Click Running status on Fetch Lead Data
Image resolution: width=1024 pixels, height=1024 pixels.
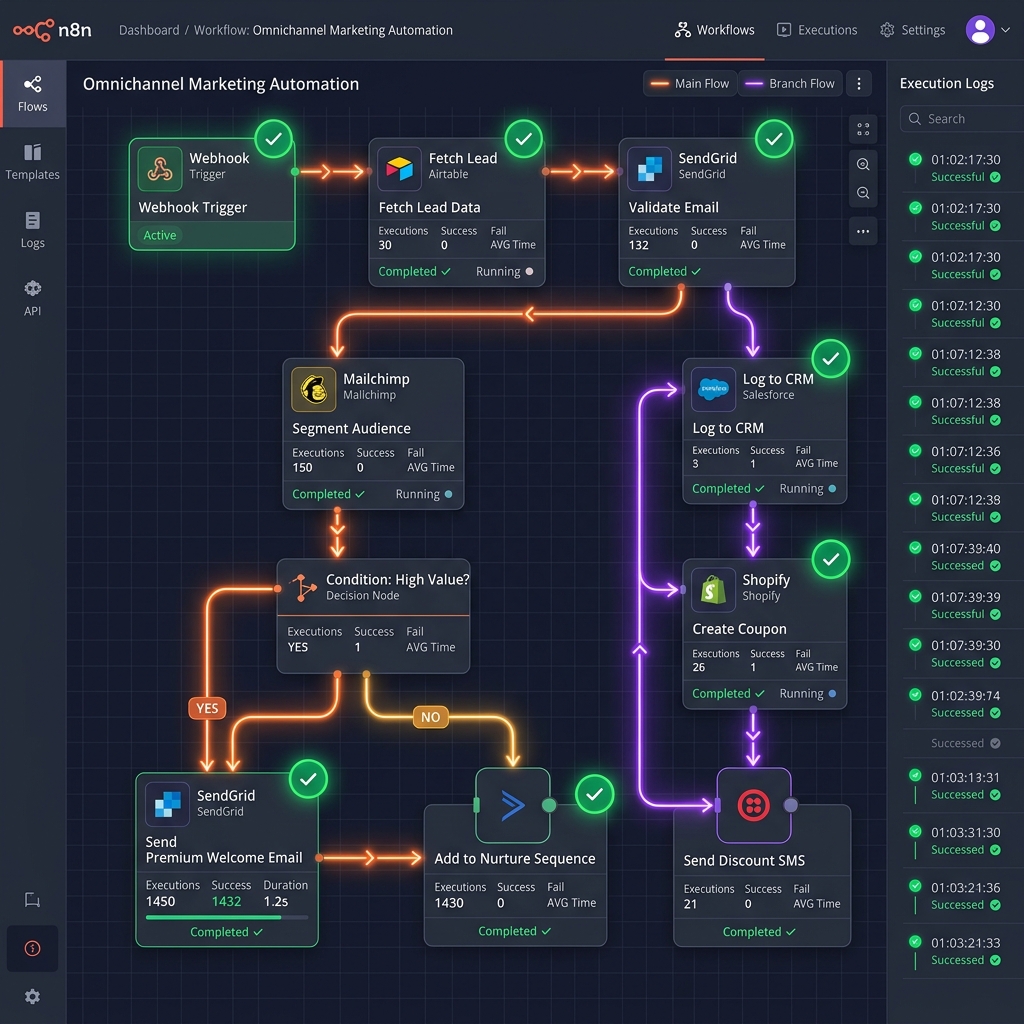(504, 272)
